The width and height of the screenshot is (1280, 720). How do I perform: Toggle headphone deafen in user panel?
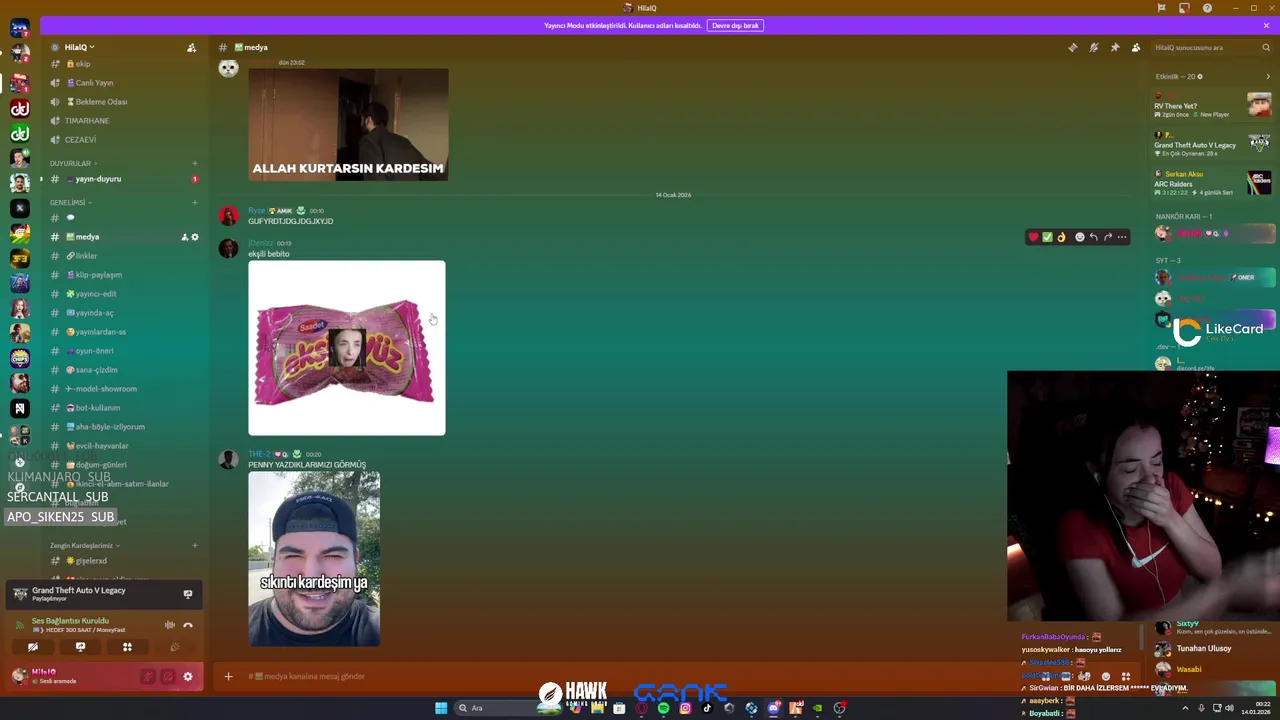(x=167, y=677)
